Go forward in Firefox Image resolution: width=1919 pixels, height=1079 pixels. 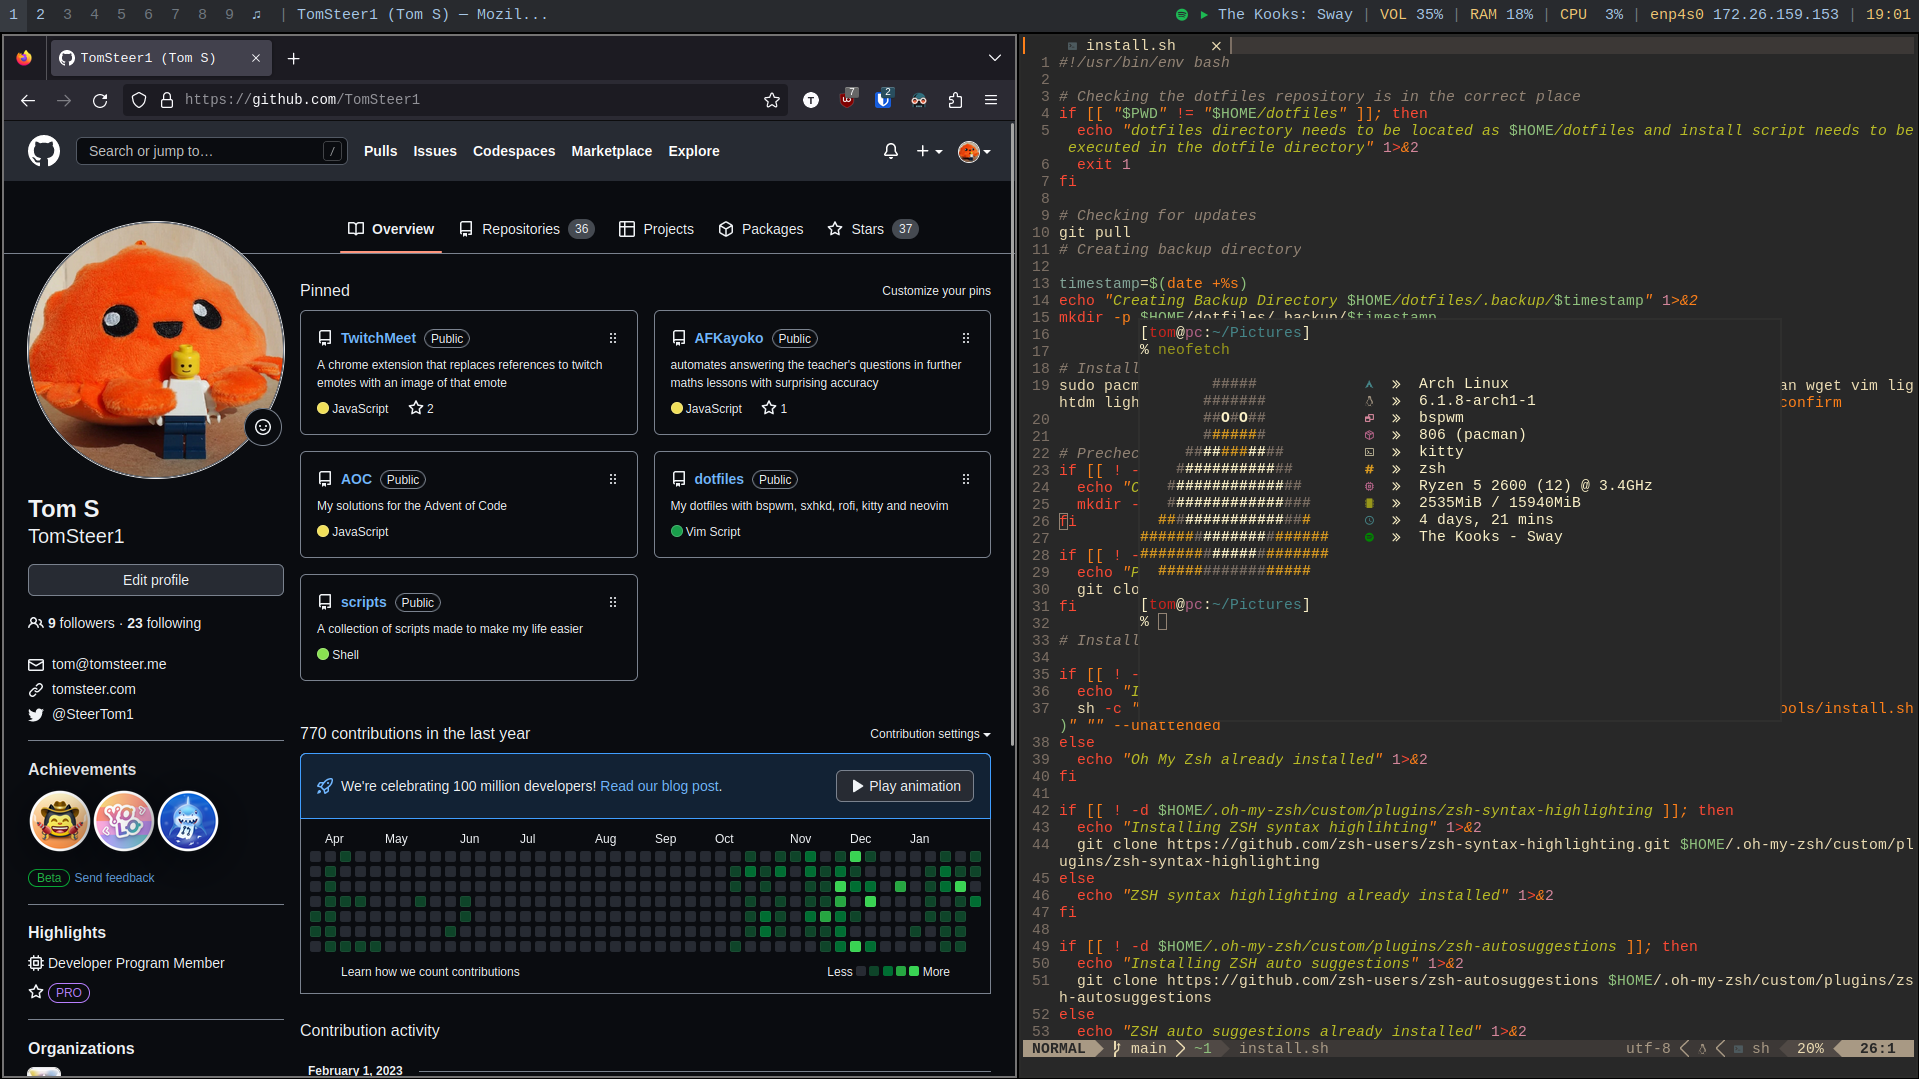64,100
